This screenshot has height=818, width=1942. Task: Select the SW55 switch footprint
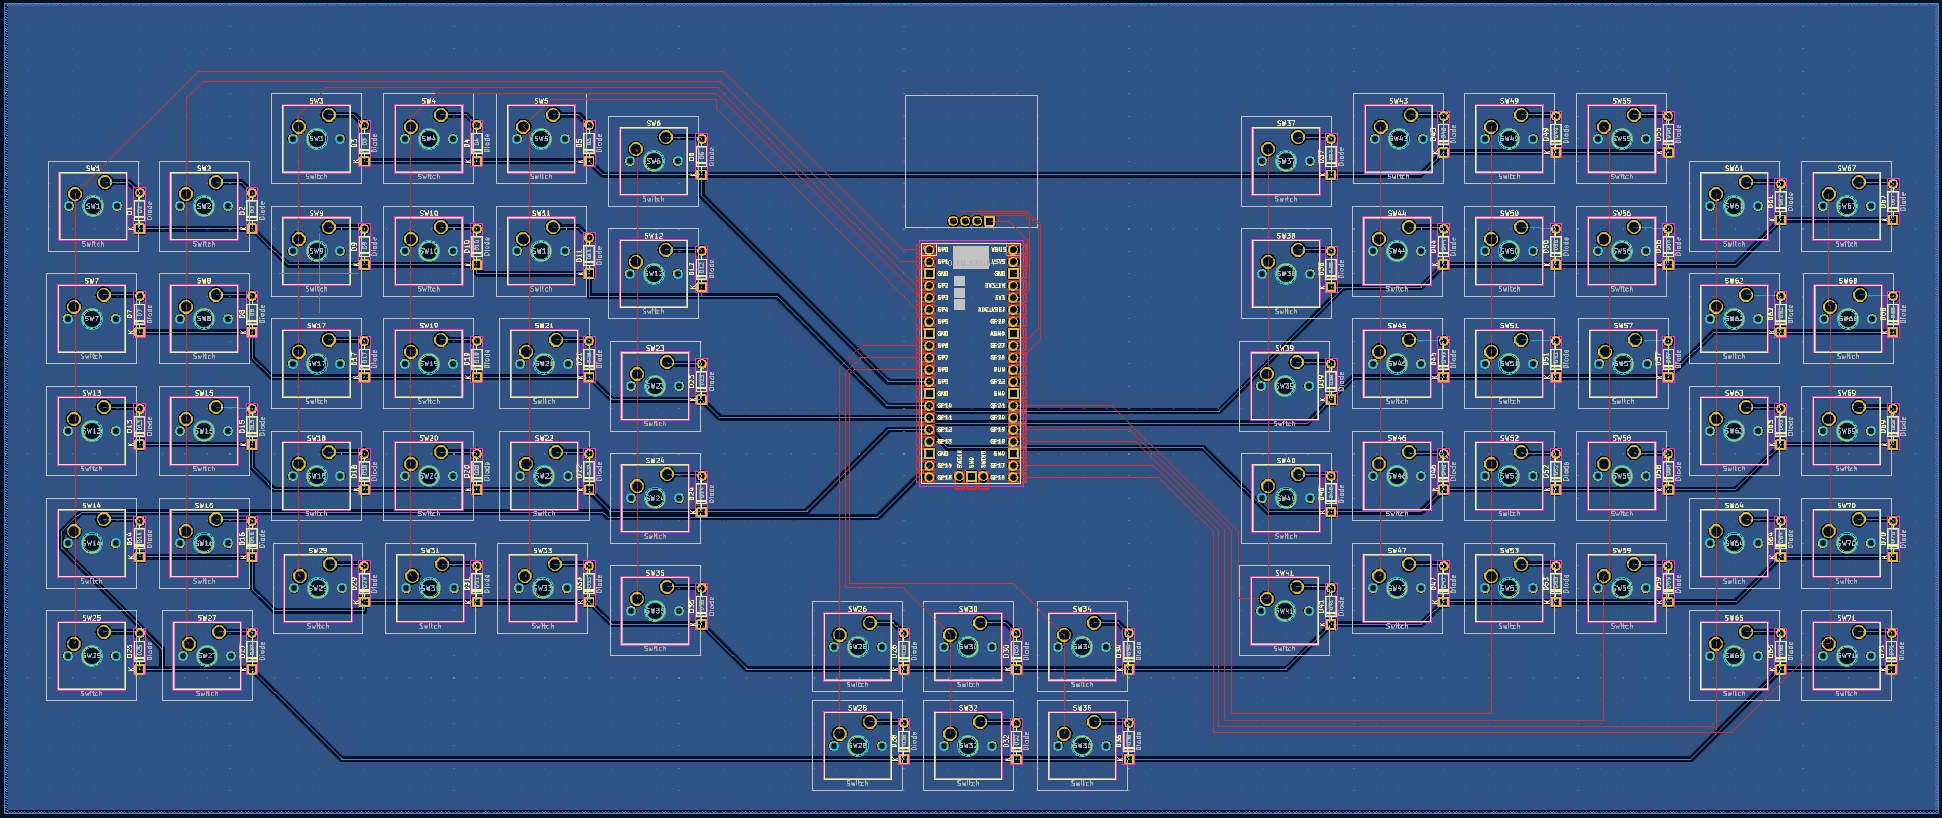pos(1621,139)
